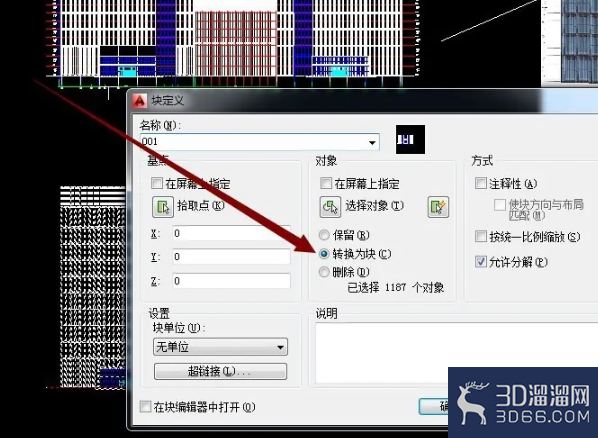
Task: Click the Select objects icon button
Action: coord(330,207)
